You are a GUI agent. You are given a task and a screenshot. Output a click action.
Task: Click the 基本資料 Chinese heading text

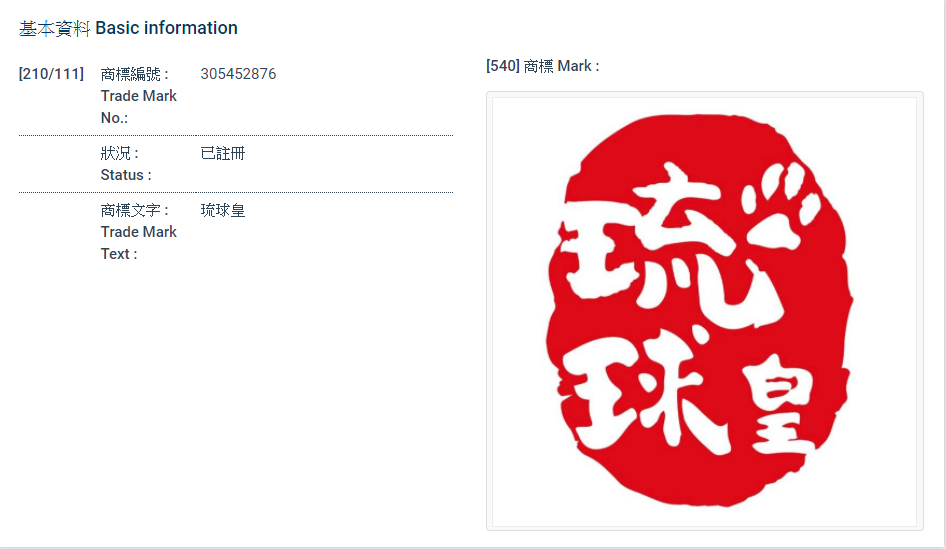(x=55, y=28)
